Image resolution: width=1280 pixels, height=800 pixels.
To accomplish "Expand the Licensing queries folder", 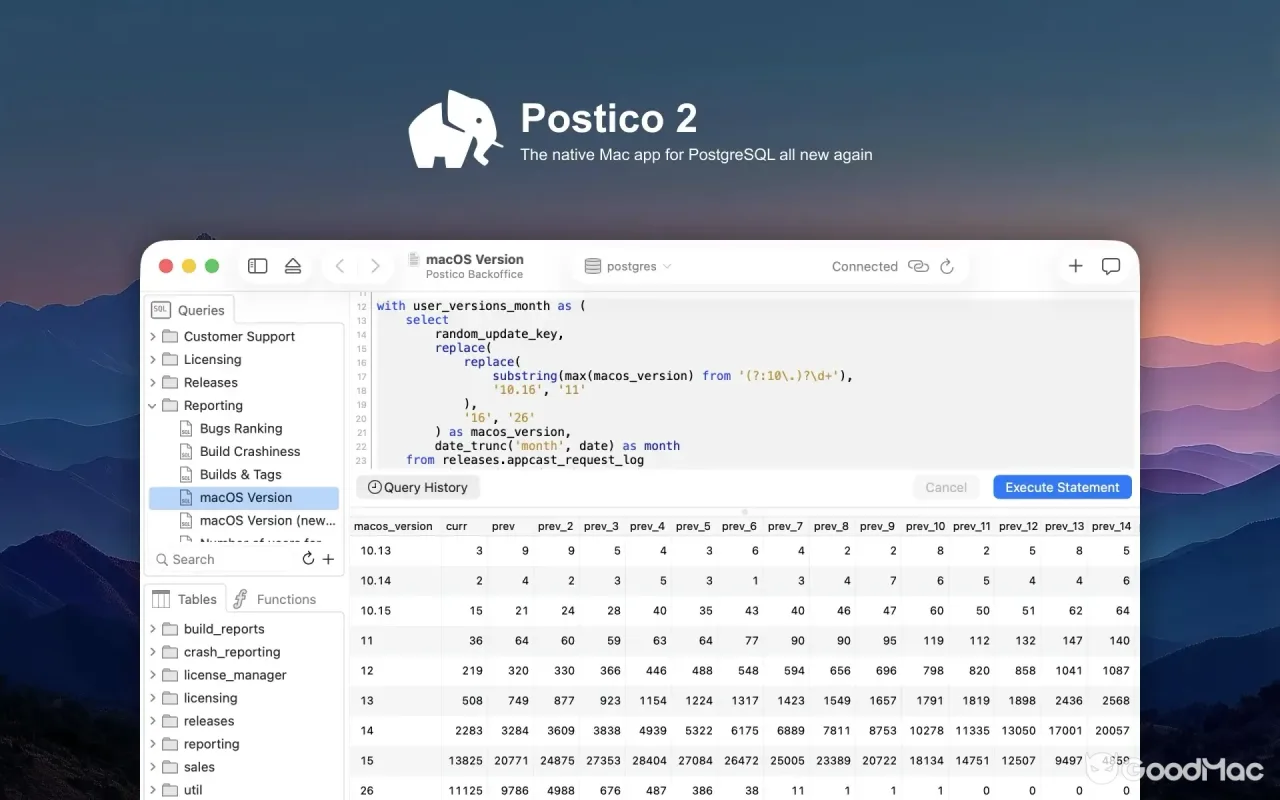I will click(153, 360).
